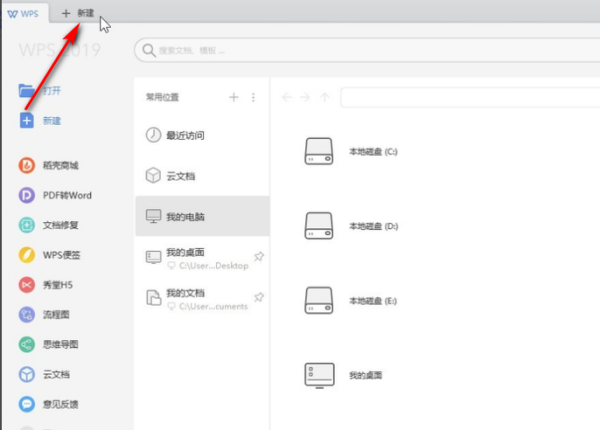Click the forward navigation arrow
The height and width of the screenshot is (430, 600).
(x=305, y=97)
